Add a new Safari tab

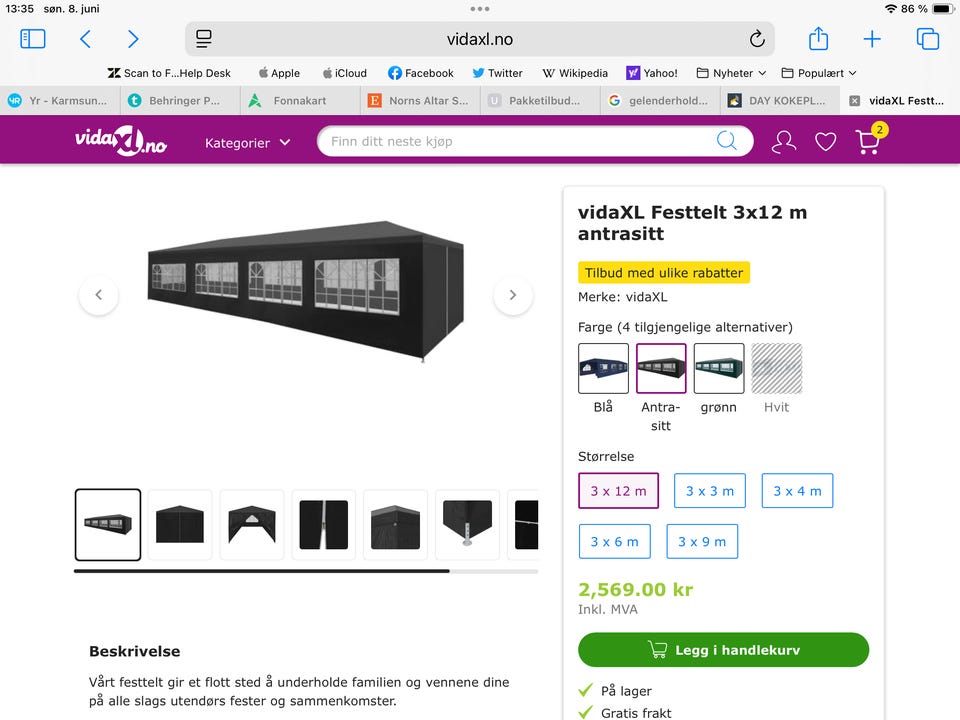pyautogui.click(x=872, y=39)
